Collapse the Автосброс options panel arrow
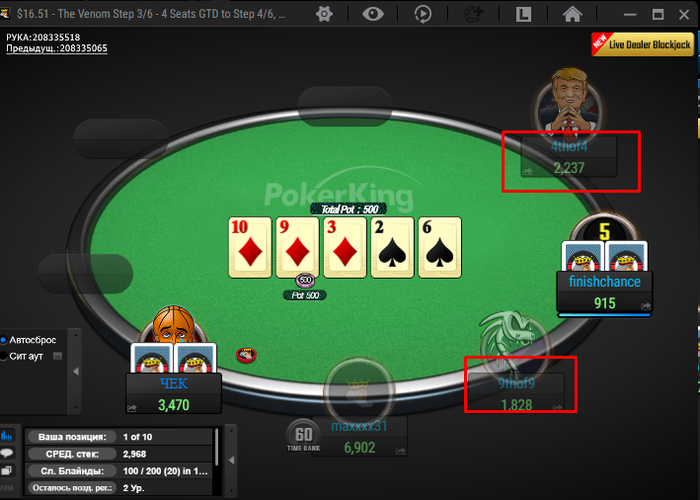 (x=75, y=371)
